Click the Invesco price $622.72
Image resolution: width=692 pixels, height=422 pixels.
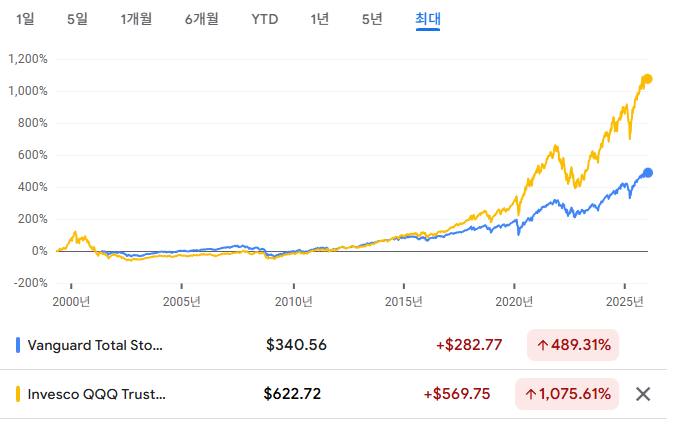coord(292,394)
